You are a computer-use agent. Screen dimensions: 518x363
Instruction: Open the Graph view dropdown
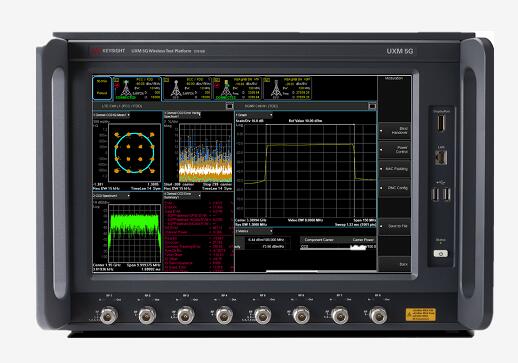(x=254, y=115)
